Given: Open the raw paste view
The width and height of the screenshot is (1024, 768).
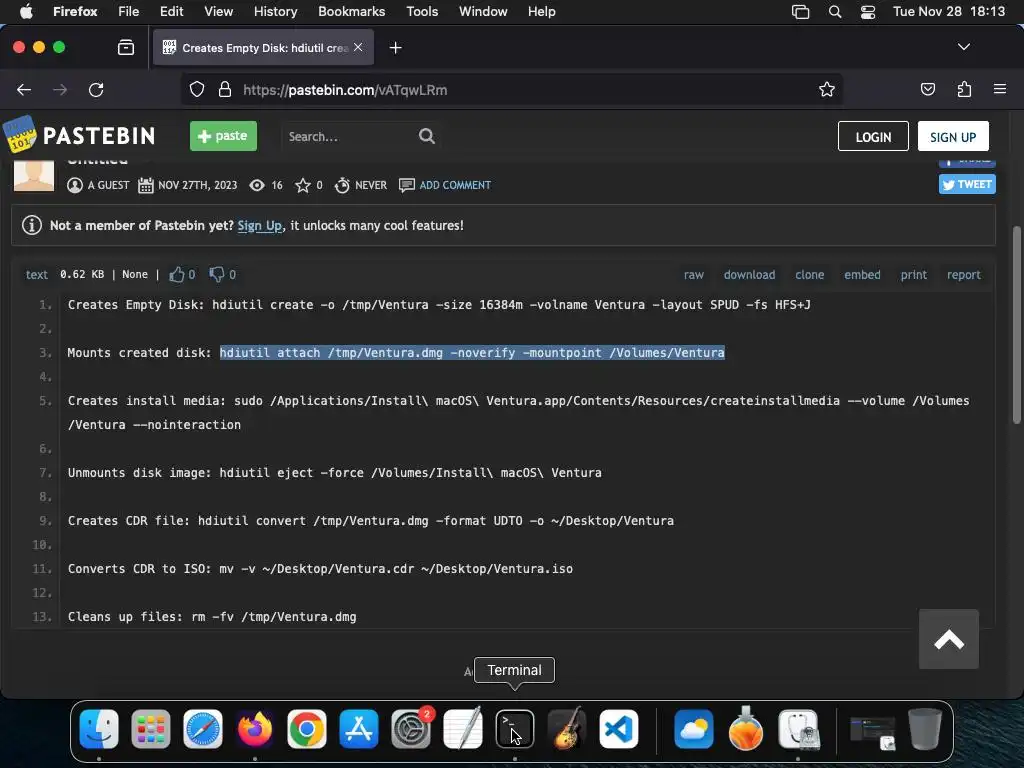Looking at the screenshot, I should click(x=694, y=275).
